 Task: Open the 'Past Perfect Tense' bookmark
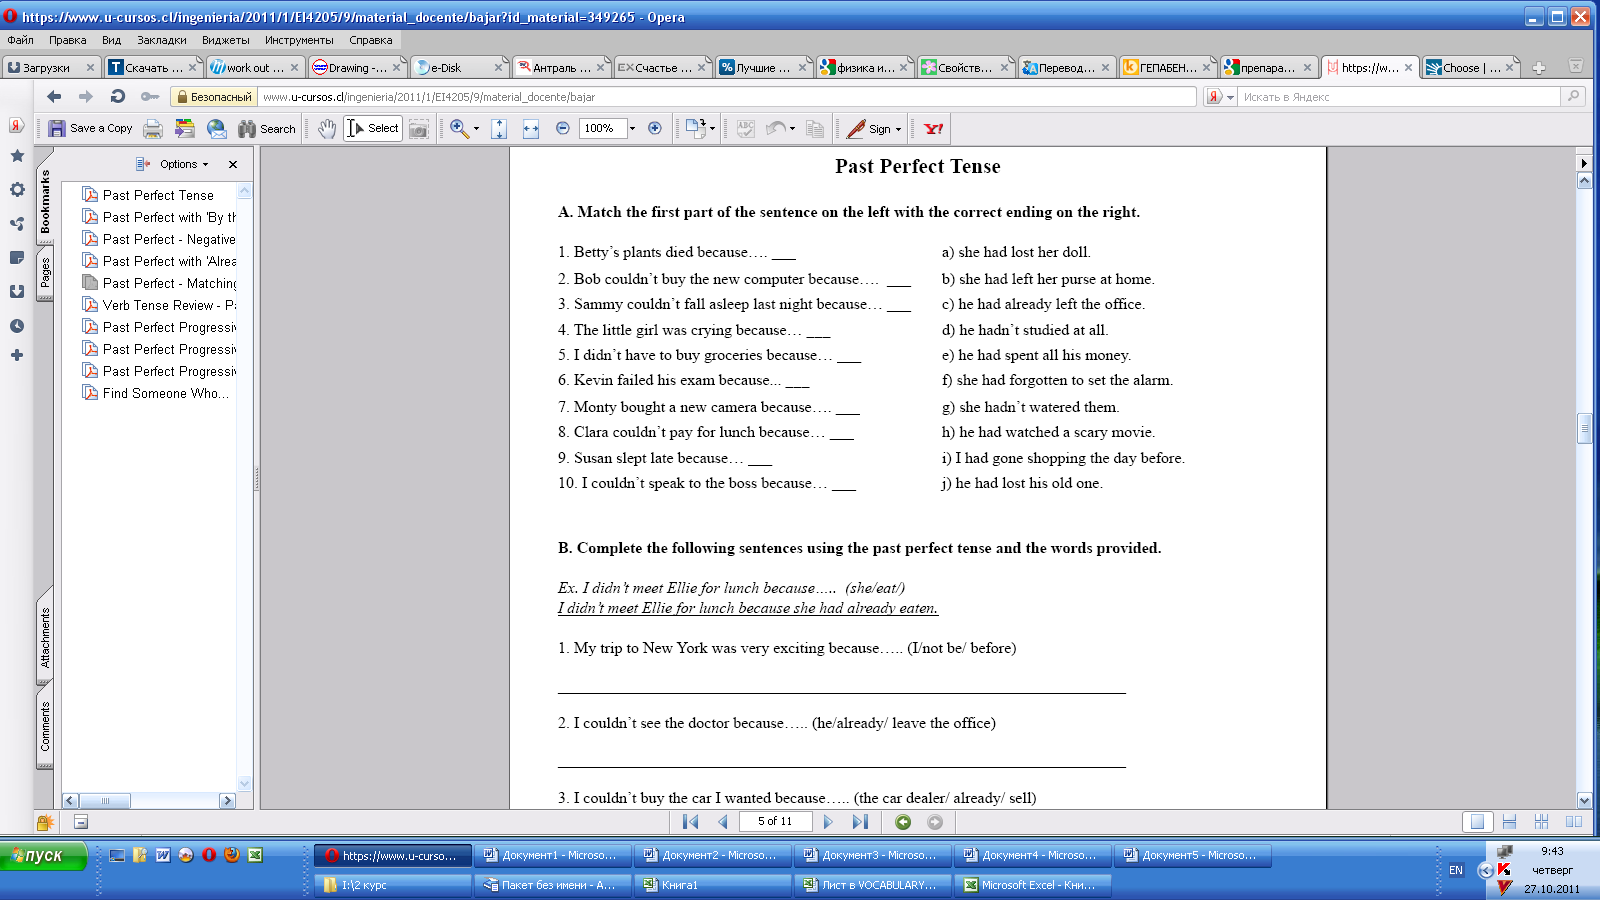tap(158, 195)
